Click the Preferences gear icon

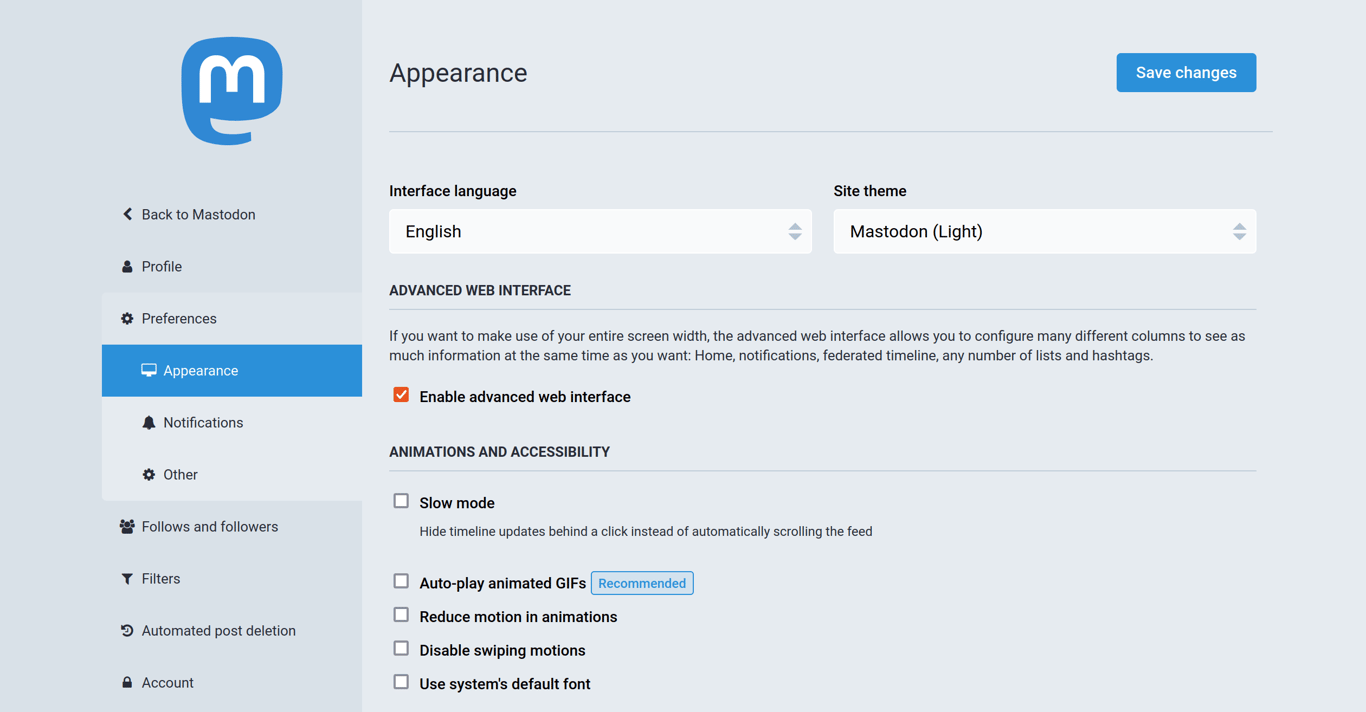pyautogui.click(x=127, y=319)
